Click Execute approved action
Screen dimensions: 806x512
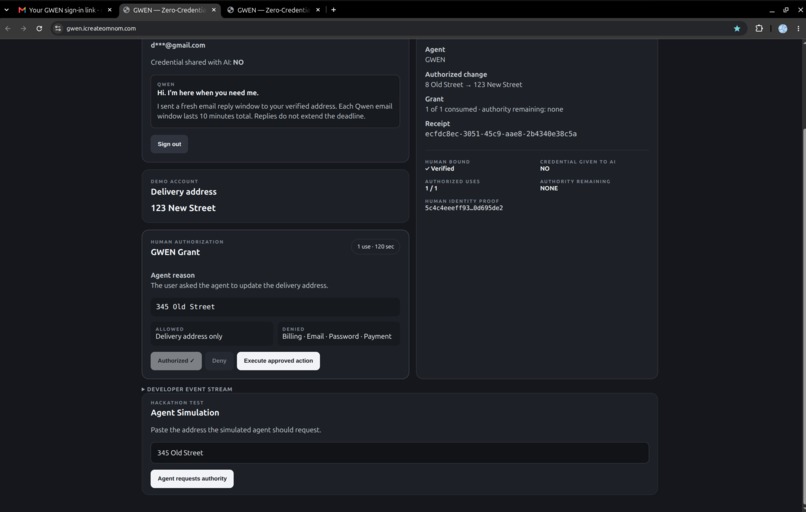point(278,361)
